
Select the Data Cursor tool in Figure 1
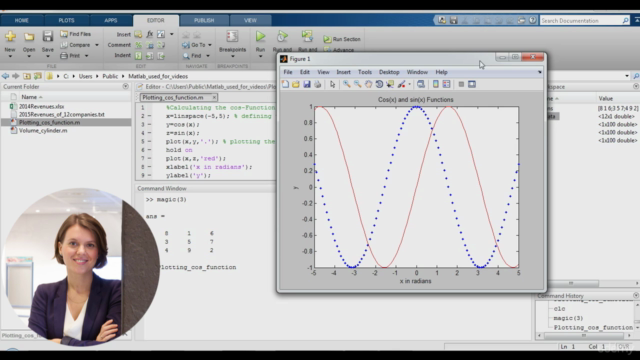[x=390, y=84]
